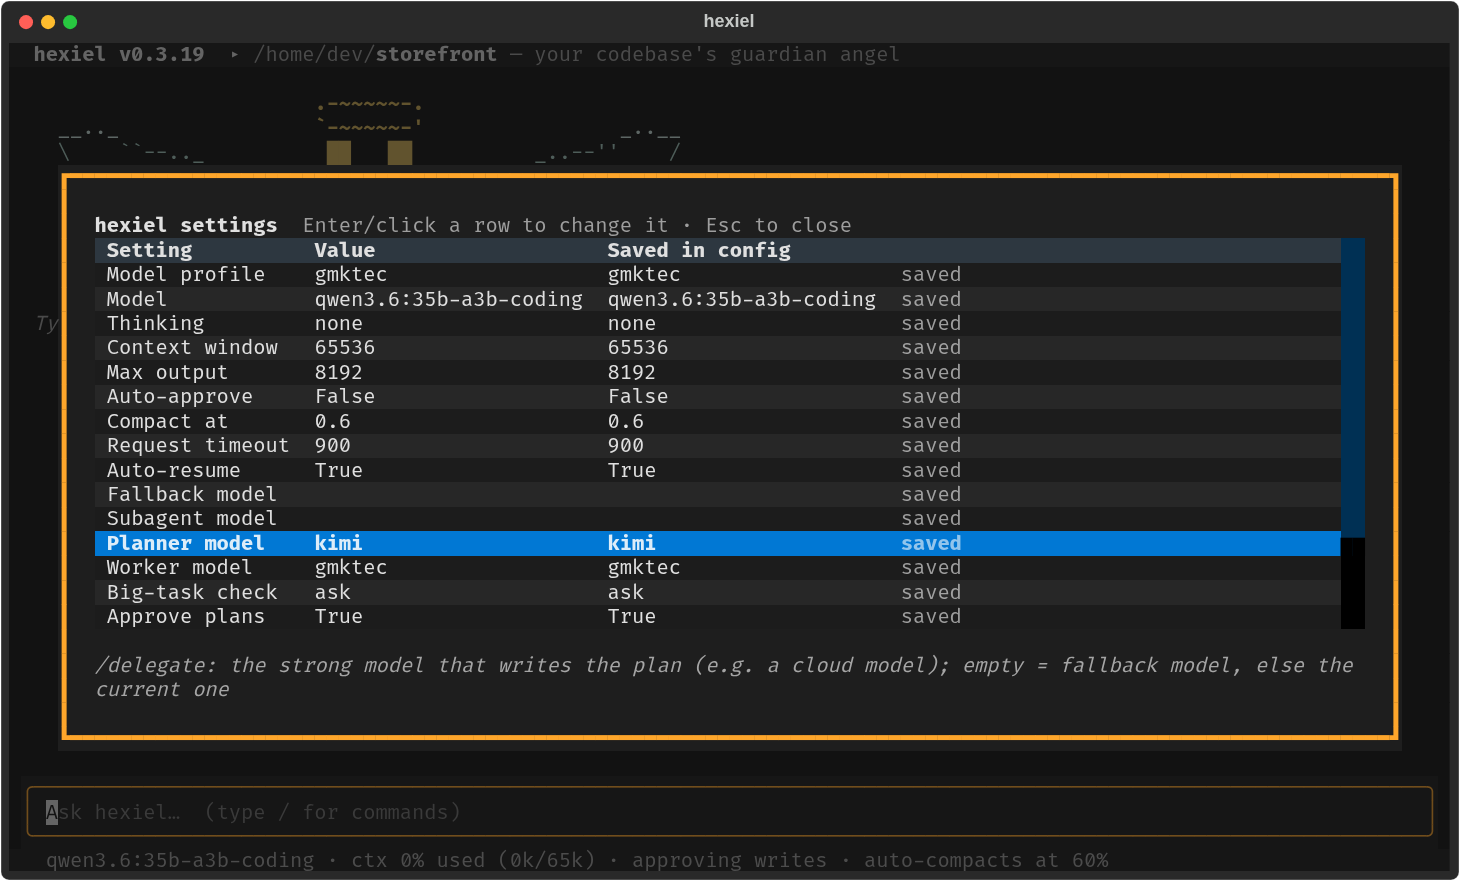Click the settings list scrollbar thumb

pos(1353,388)
